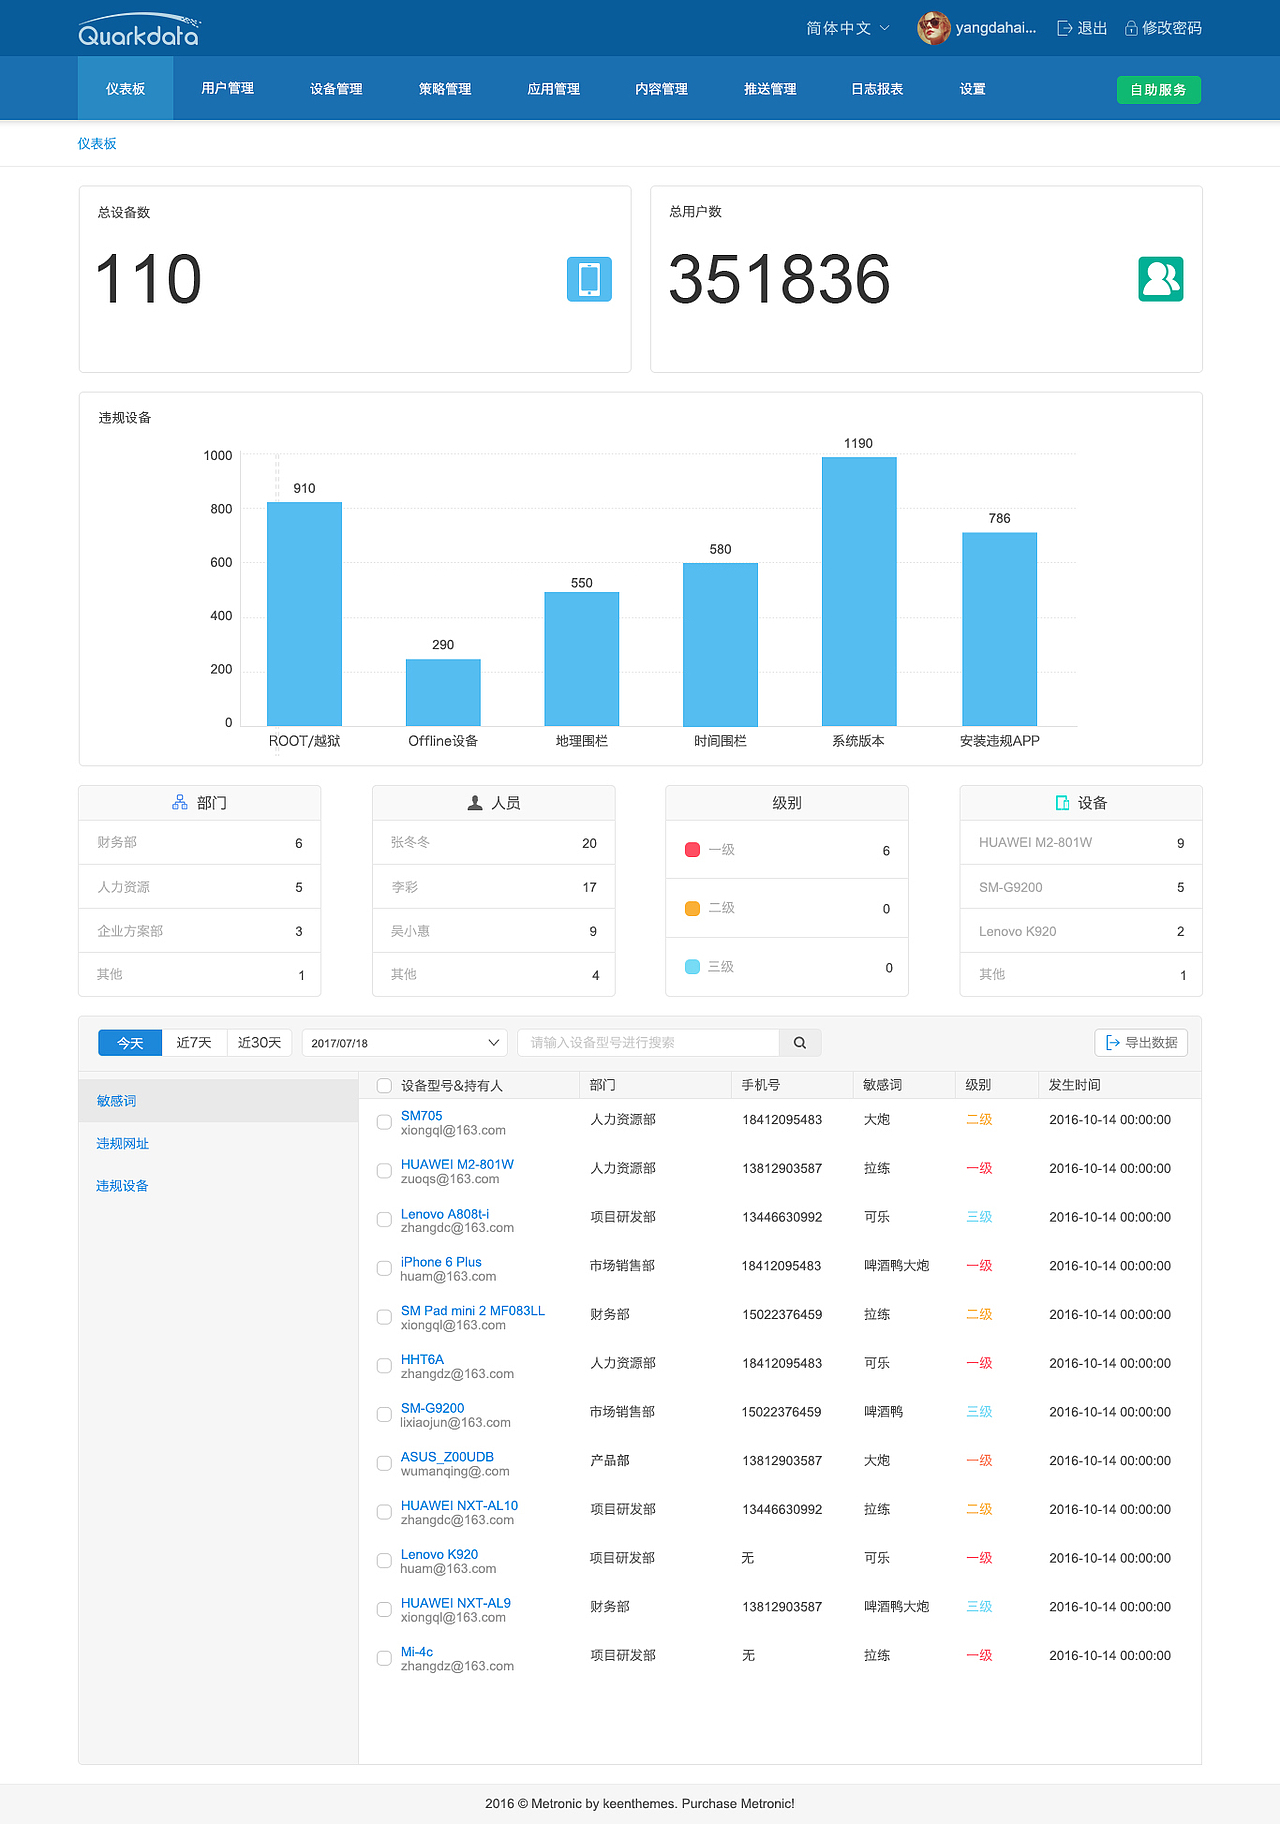The height and width of the screenshot is (1824, 1280).
Task: Open the 内容管理 nav tab
Action: [x=661, y=88]
